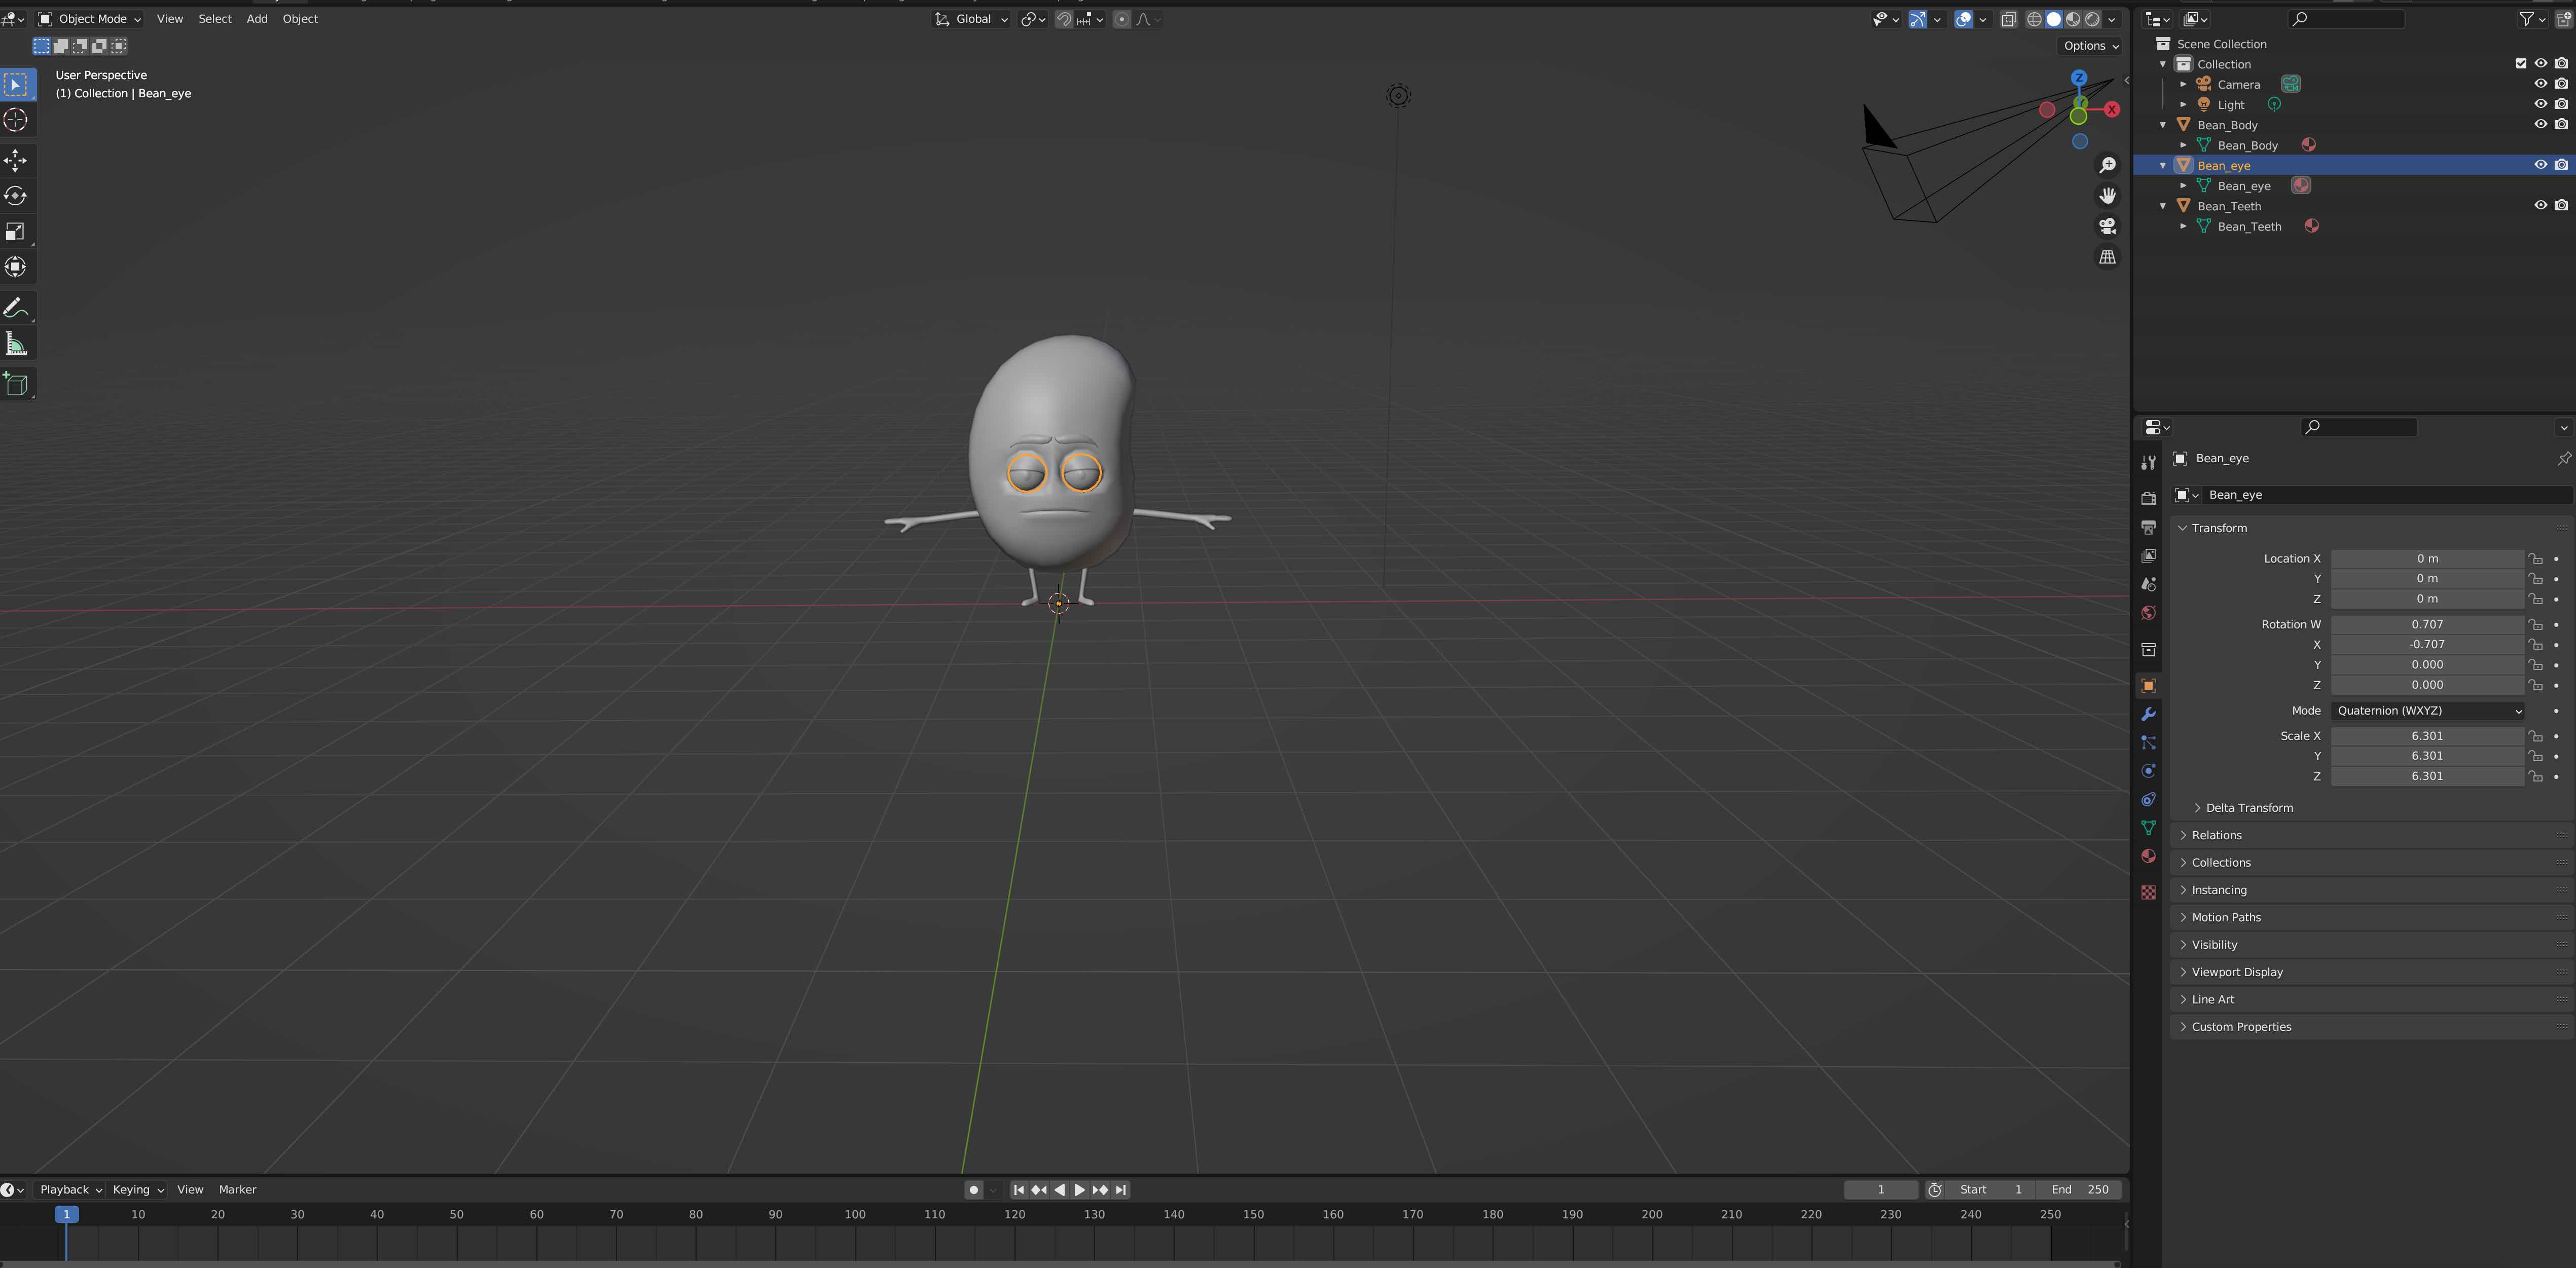Viewport: 2576px width, 1268px height.
Task: Open the Physics properties tab
Action: pyautogui.click(x=2148, y=771)
